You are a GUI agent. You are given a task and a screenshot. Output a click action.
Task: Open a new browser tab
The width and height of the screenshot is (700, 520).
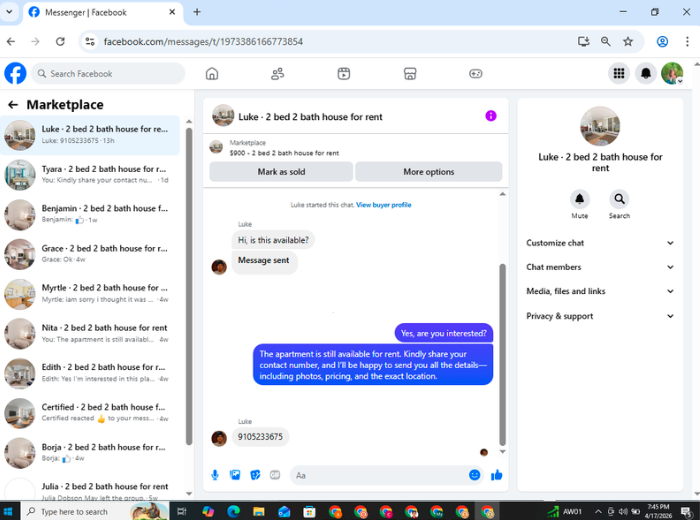click(197, 12)
